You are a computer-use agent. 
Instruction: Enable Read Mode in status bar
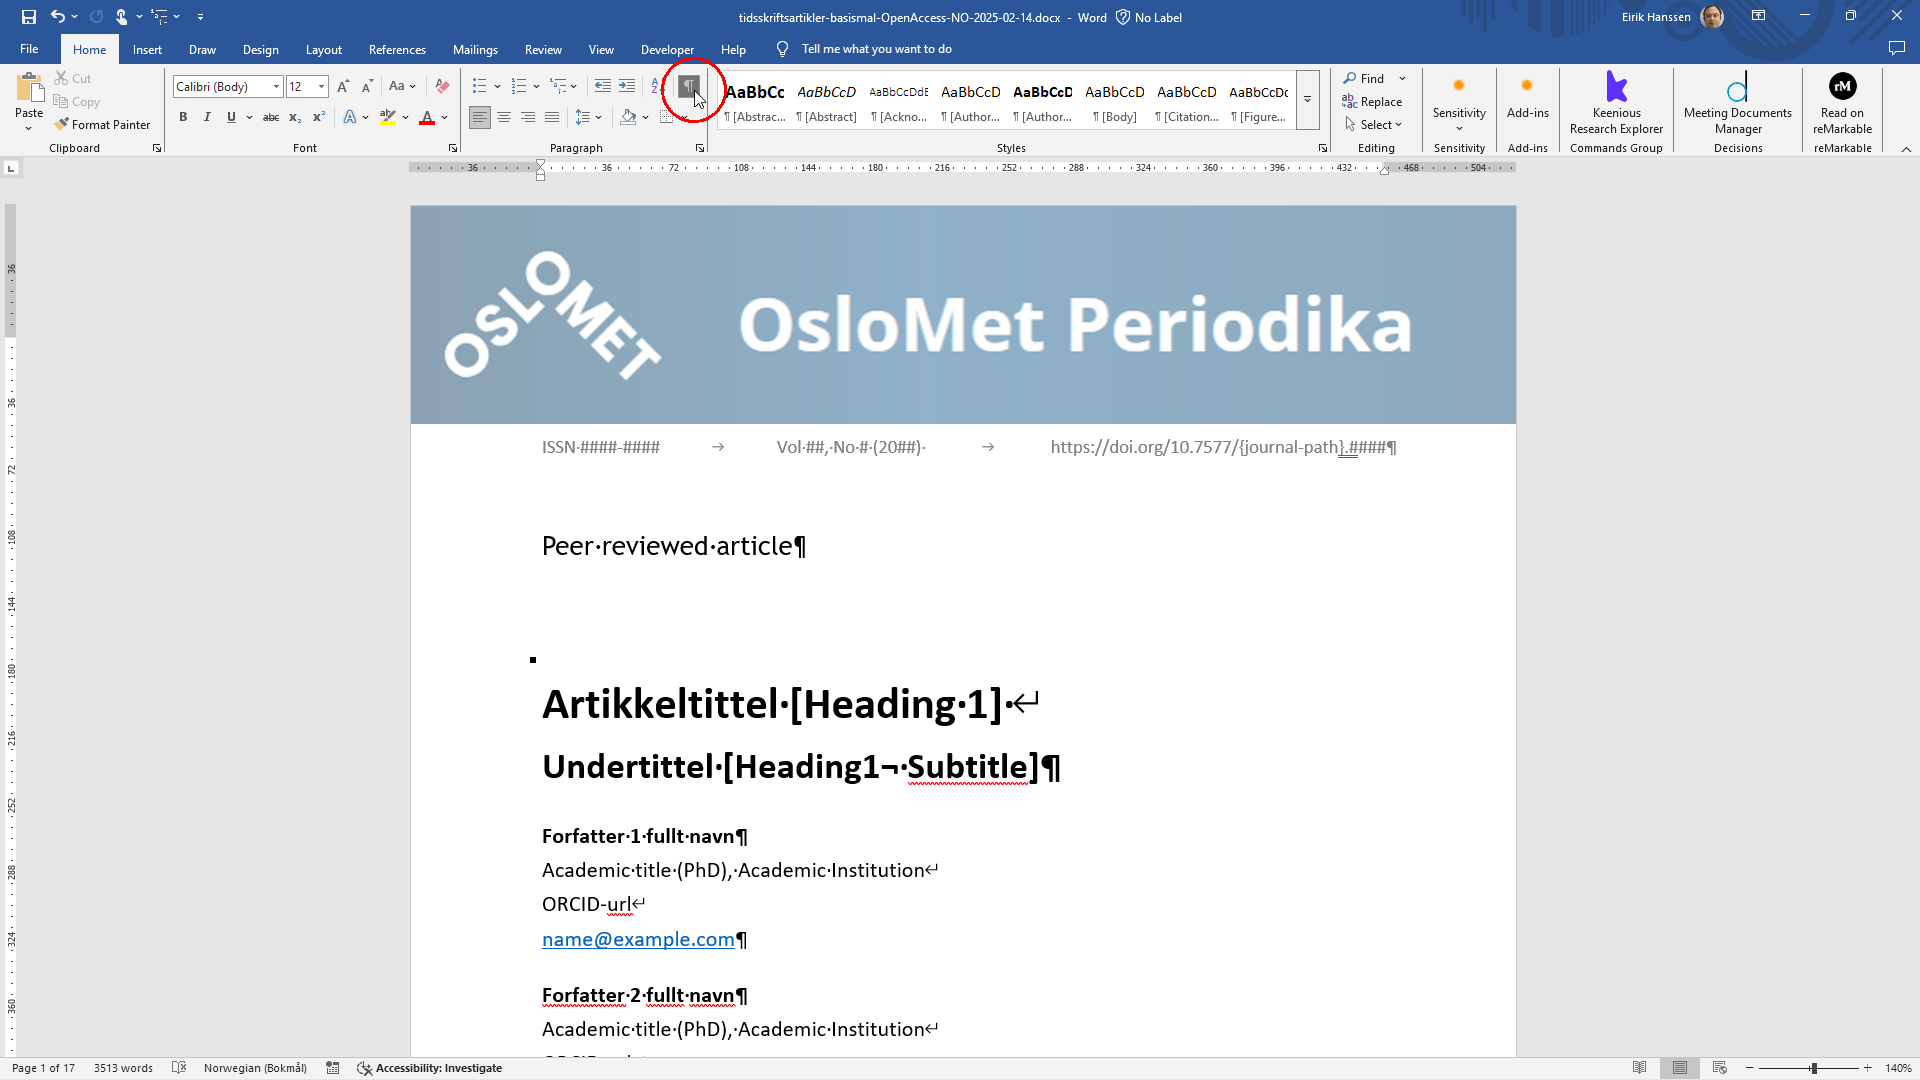tap(1640, 1067)
